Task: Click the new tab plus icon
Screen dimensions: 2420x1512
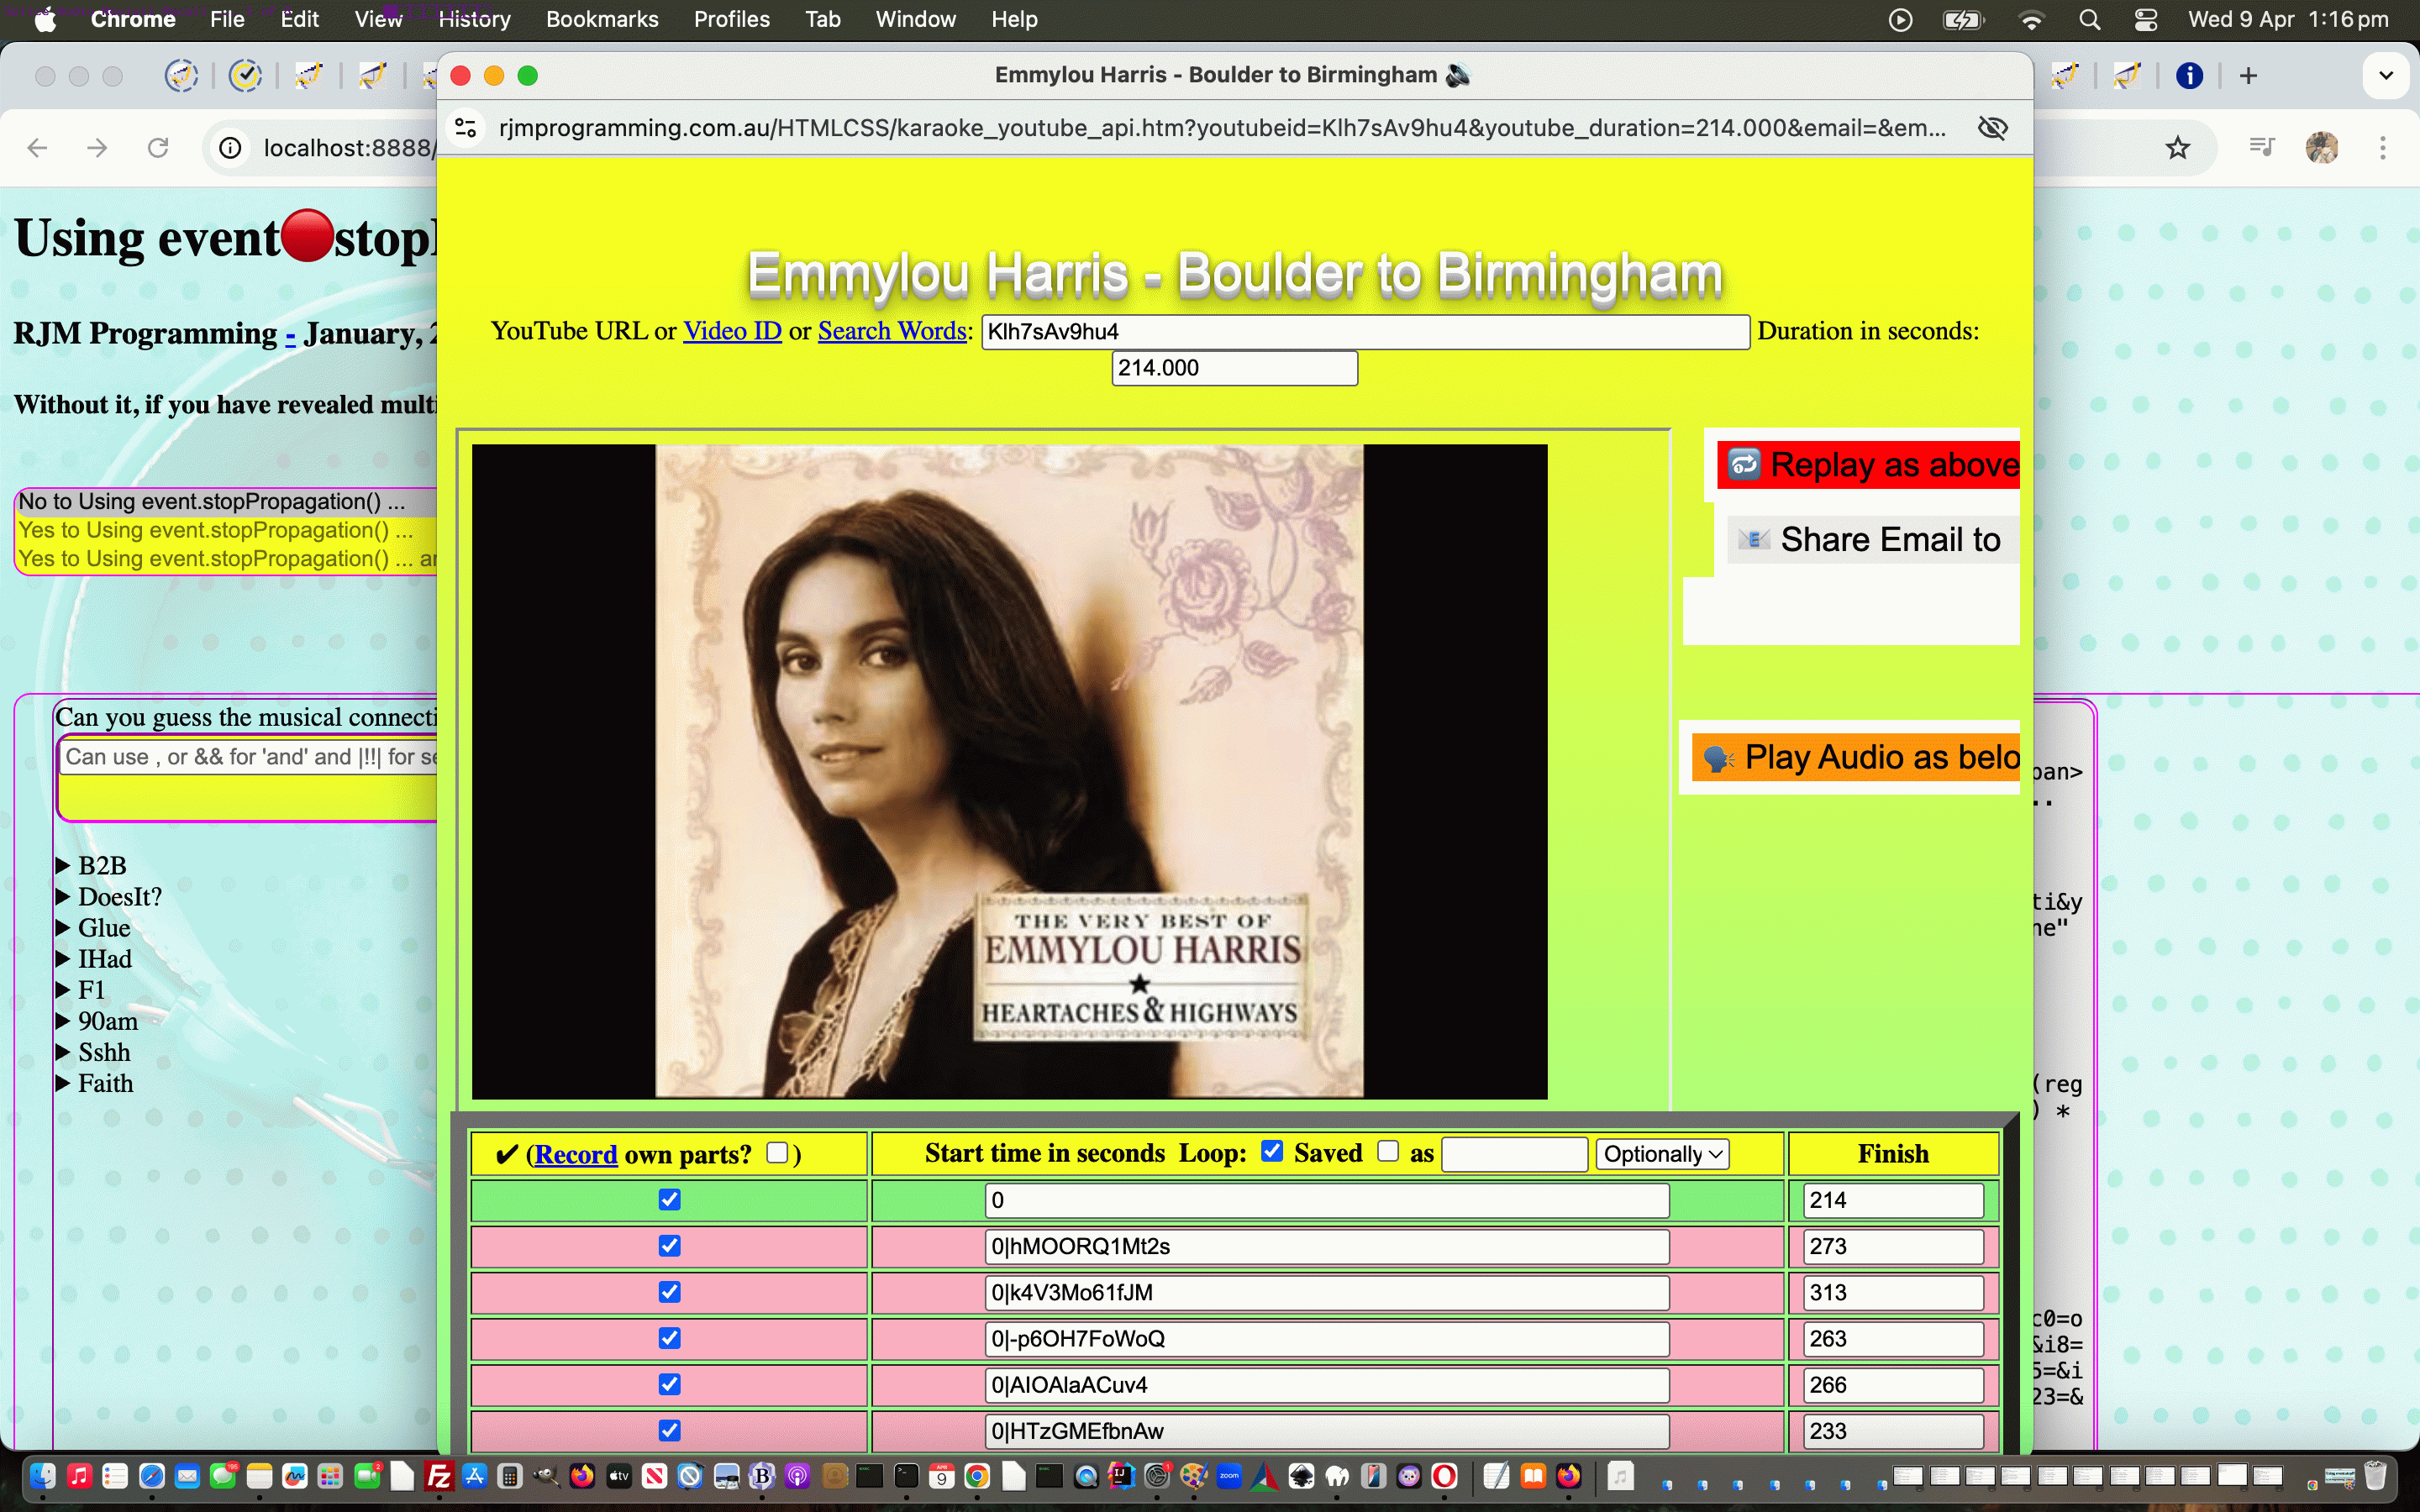Action: pyautogui.click(x=2248, y=76)
